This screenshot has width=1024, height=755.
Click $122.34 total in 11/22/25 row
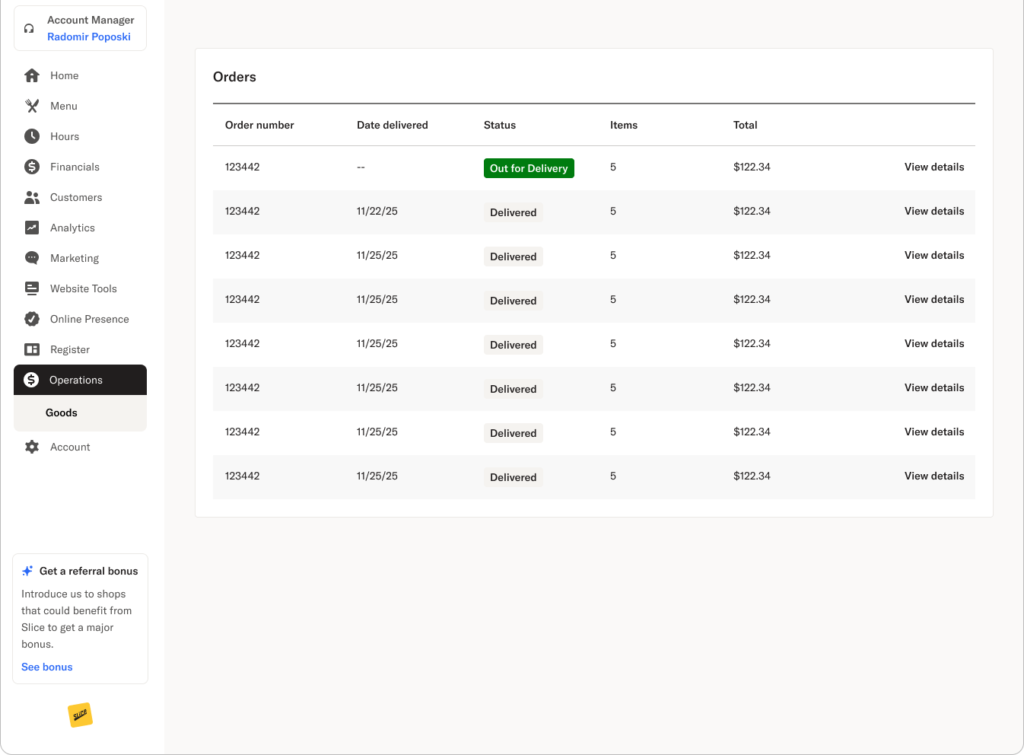click(x=752, y=211)
